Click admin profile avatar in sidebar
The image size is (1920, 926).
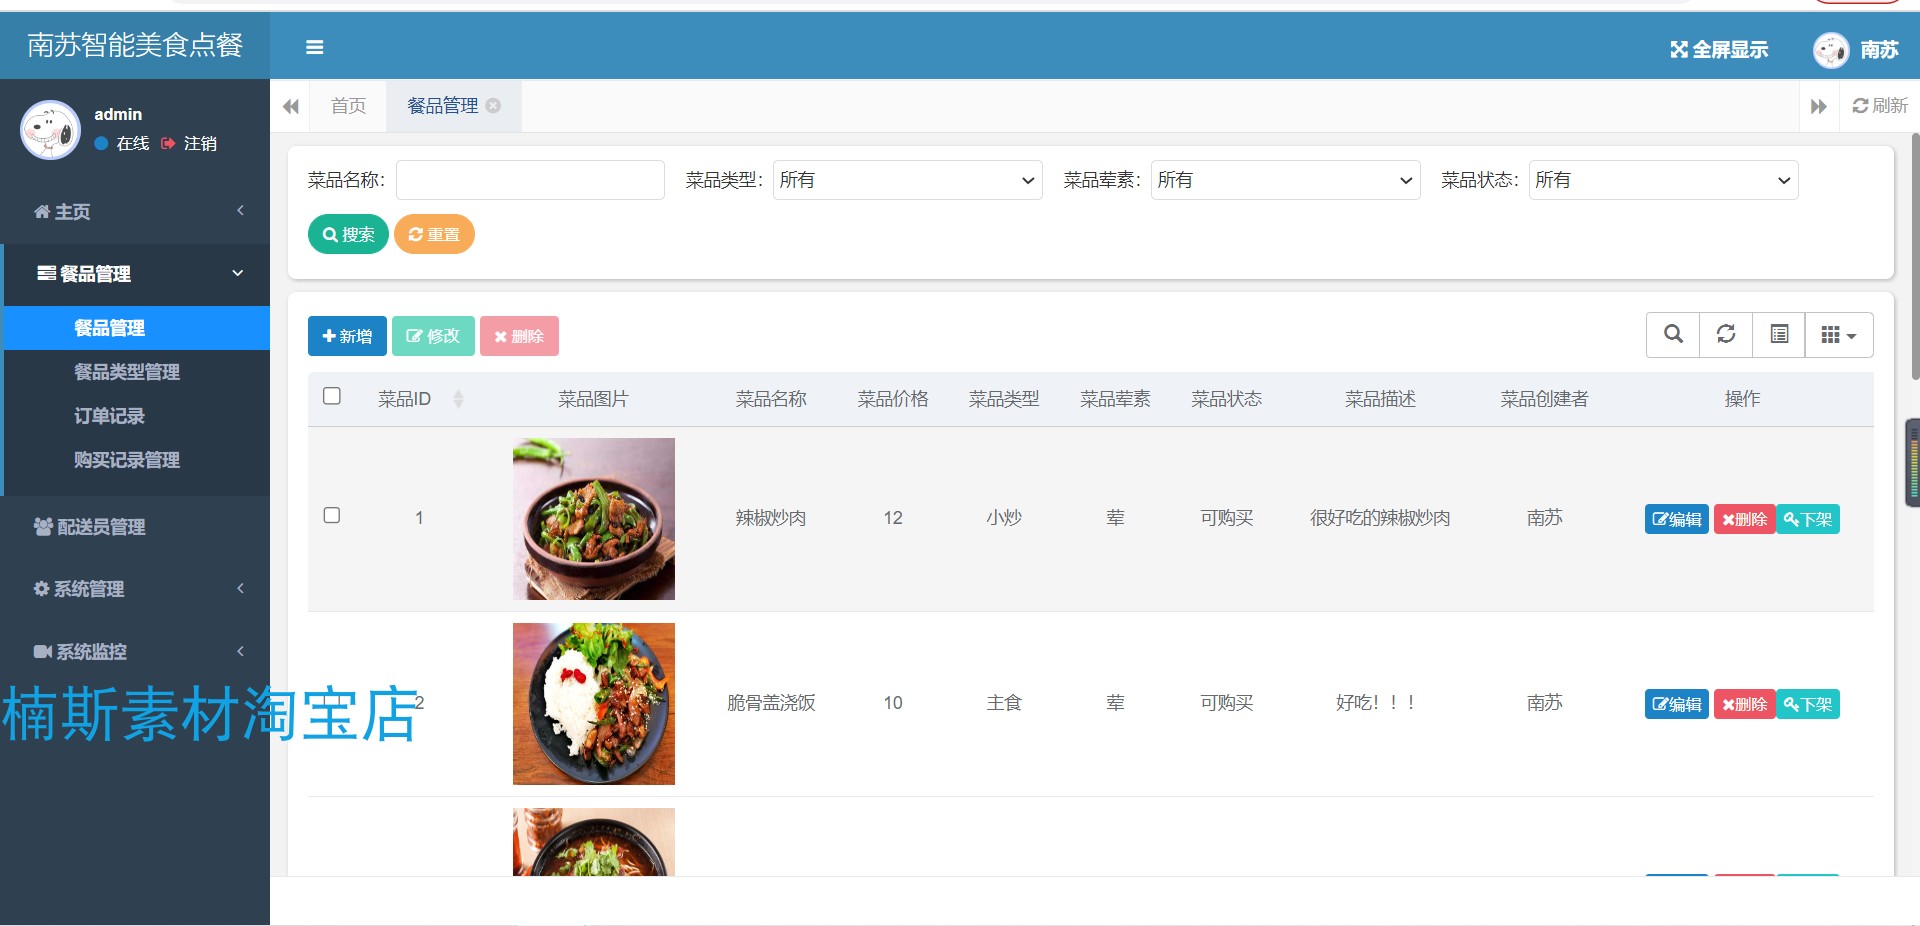point(50,129)
